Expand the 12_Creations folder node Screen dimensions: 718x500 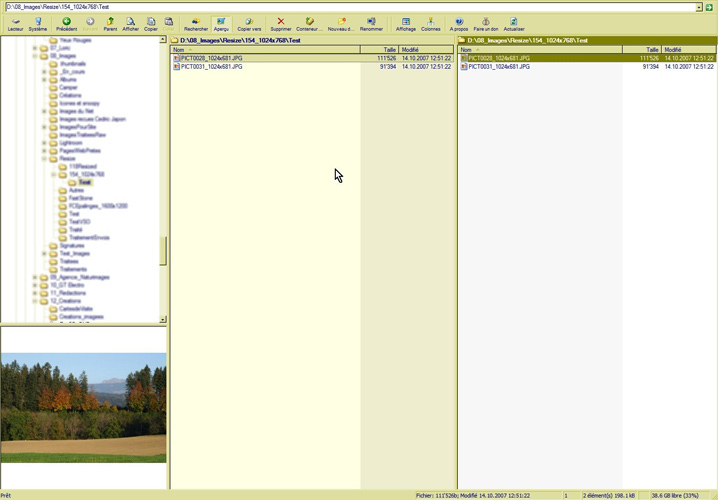click(x=35, y=300)
